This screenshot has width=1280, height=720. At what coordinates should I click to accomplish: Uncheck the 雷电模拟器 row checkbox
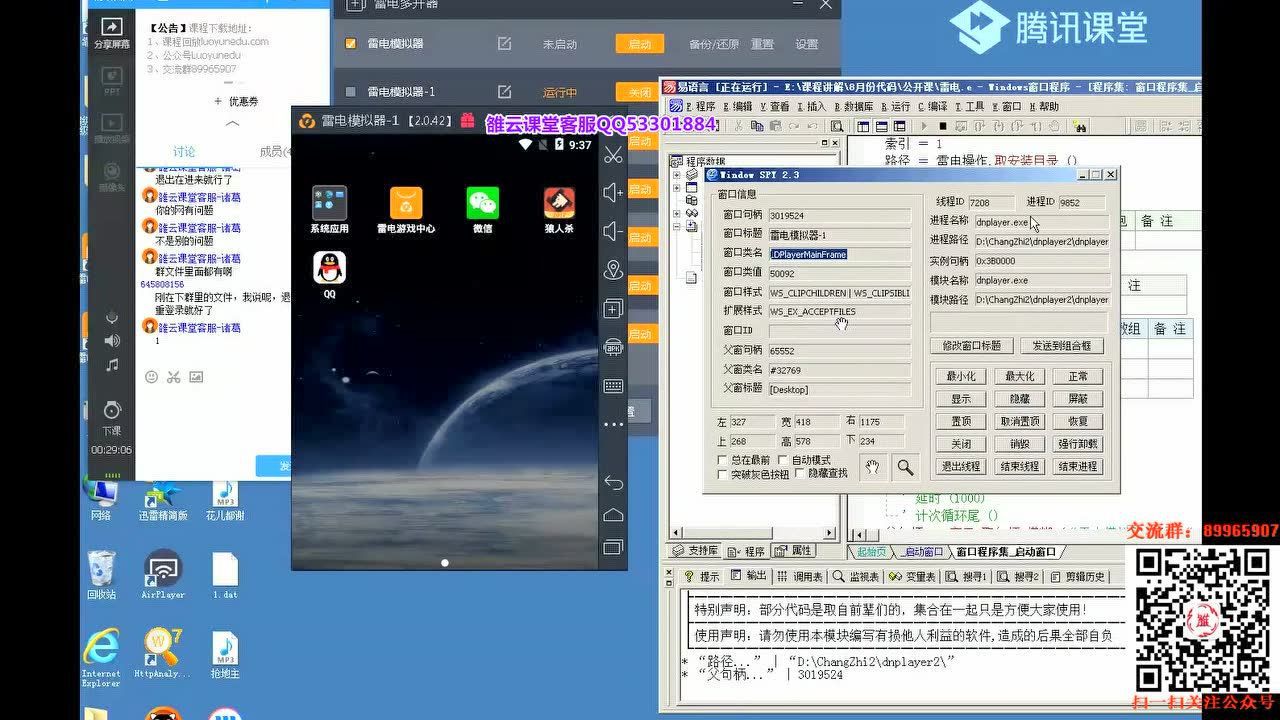[350, 44]
